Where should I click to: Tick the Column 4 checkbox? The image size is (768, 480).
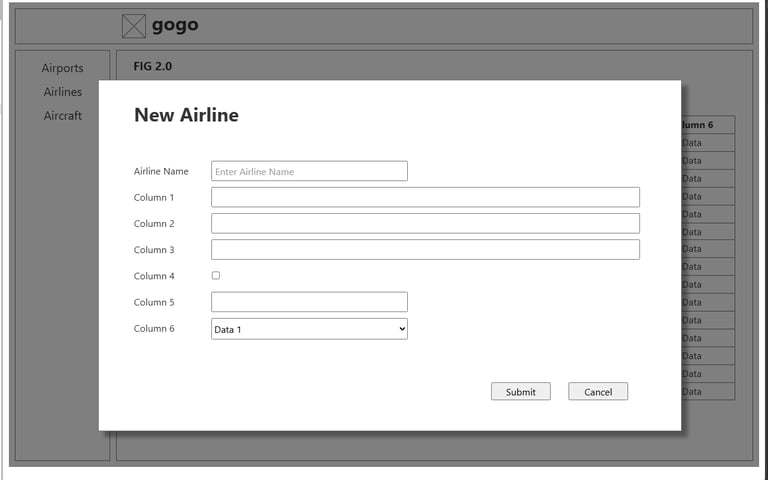pos(216,276)
